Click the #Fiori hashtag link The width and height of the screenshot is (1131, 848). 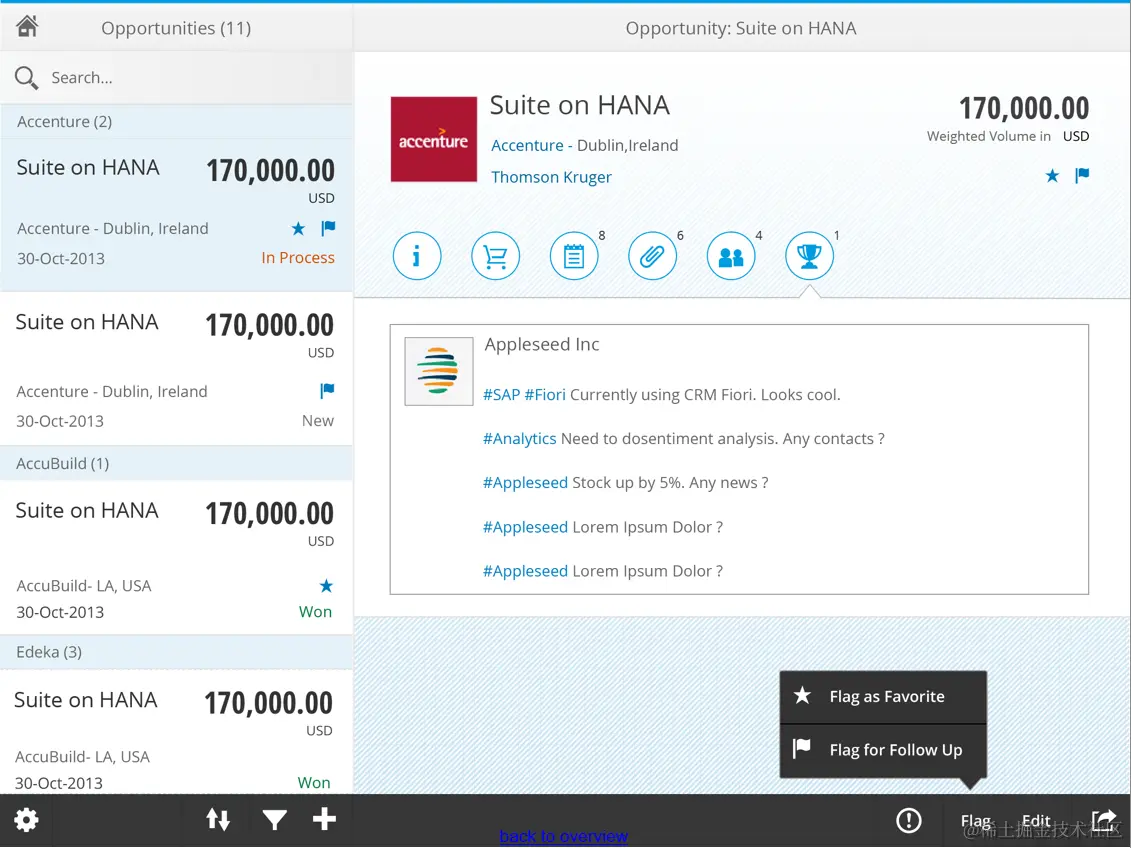545,395
